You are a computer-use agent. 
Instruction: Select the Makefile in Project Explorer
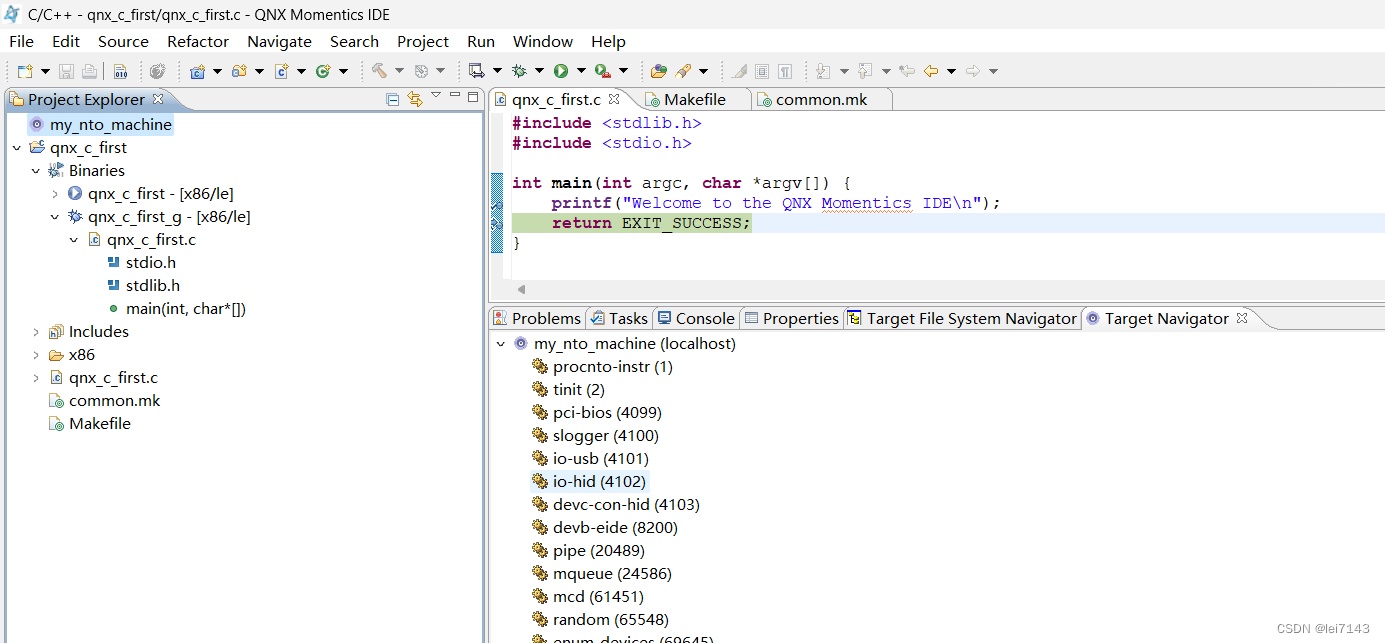[x=99, y=424]
